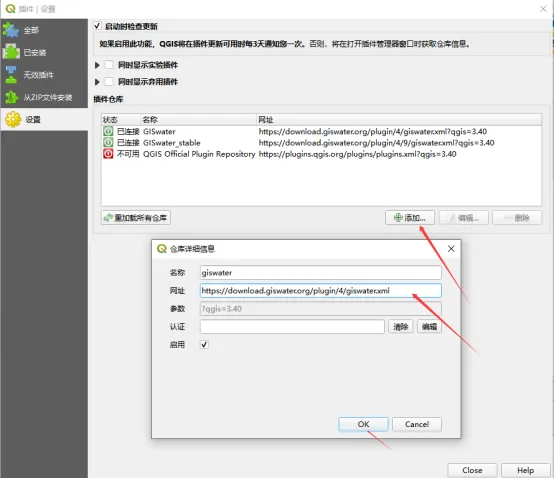The width and height of the screenshot is (554, 479).
Task: Select the GISwater repository name
Action: pyautogui.click(x=159, y=131)
